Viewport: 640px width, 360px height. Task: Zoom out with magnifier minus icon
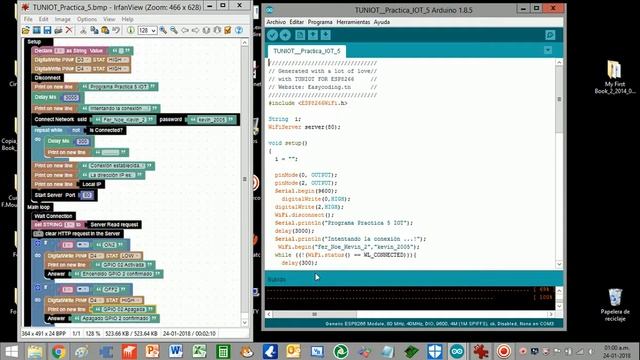point(174,30)
